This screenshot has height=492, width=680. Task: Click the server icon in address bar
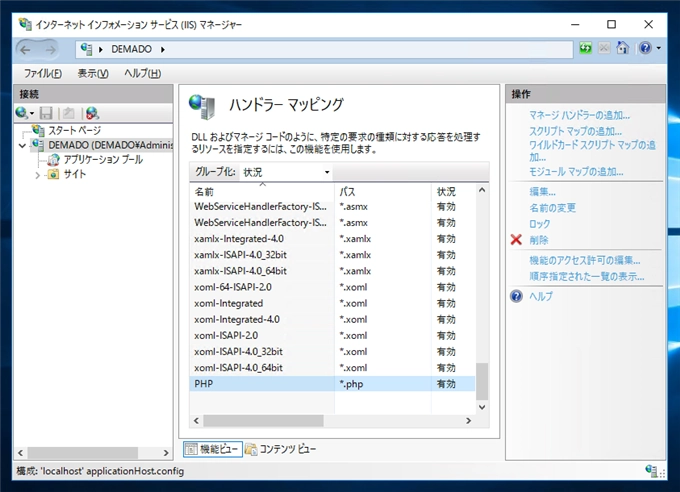point(86,49)
